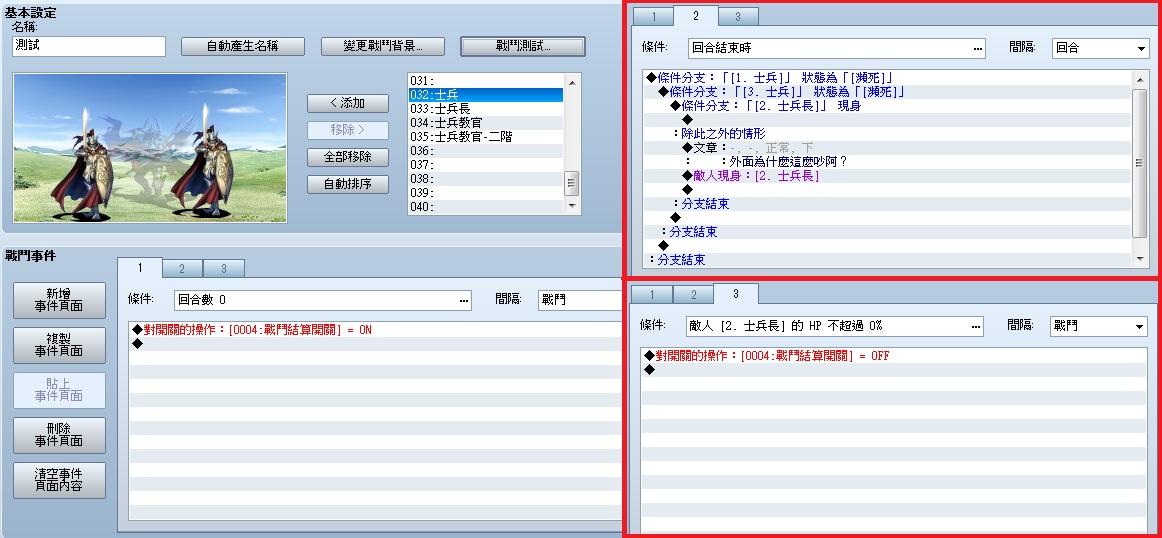Click the enemy list scrollbar thumb

click(x=571, y=182)
